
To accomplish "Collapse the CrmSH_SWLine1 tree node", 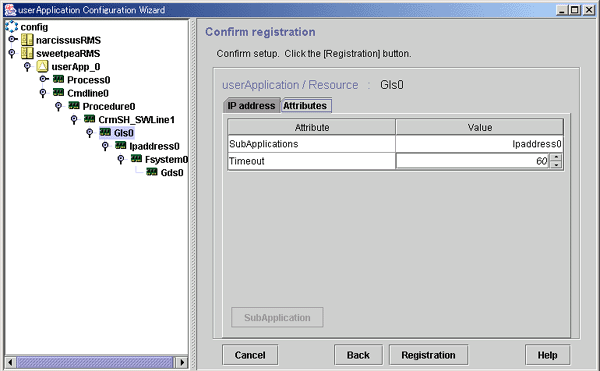I will click(74, 120).
